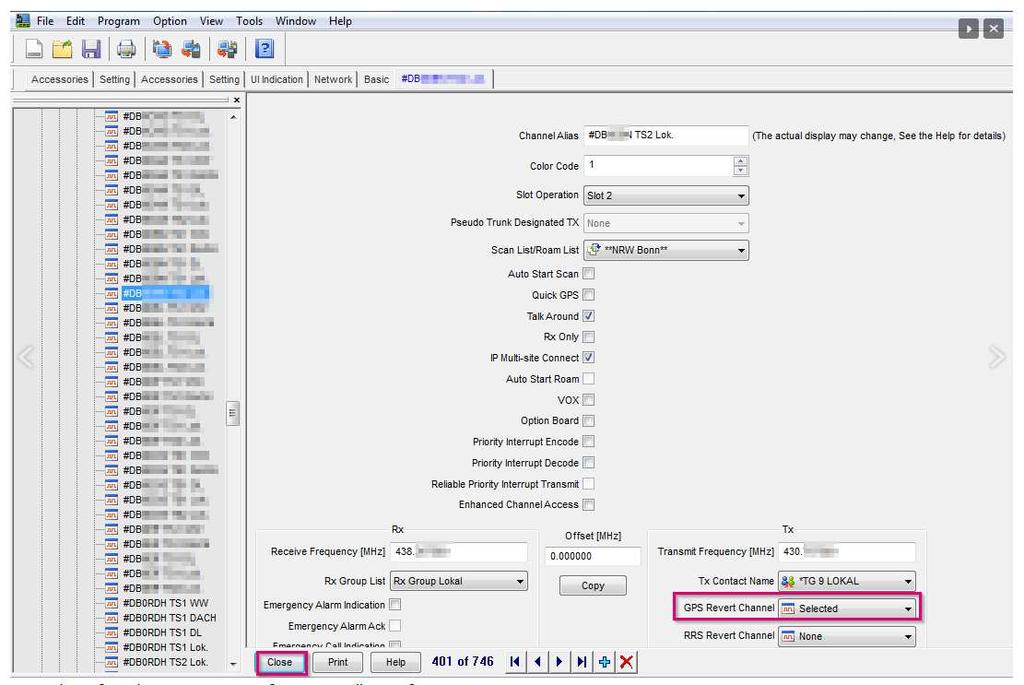Enable Auto Start Scan checkbox

click(x=588, y=274)
